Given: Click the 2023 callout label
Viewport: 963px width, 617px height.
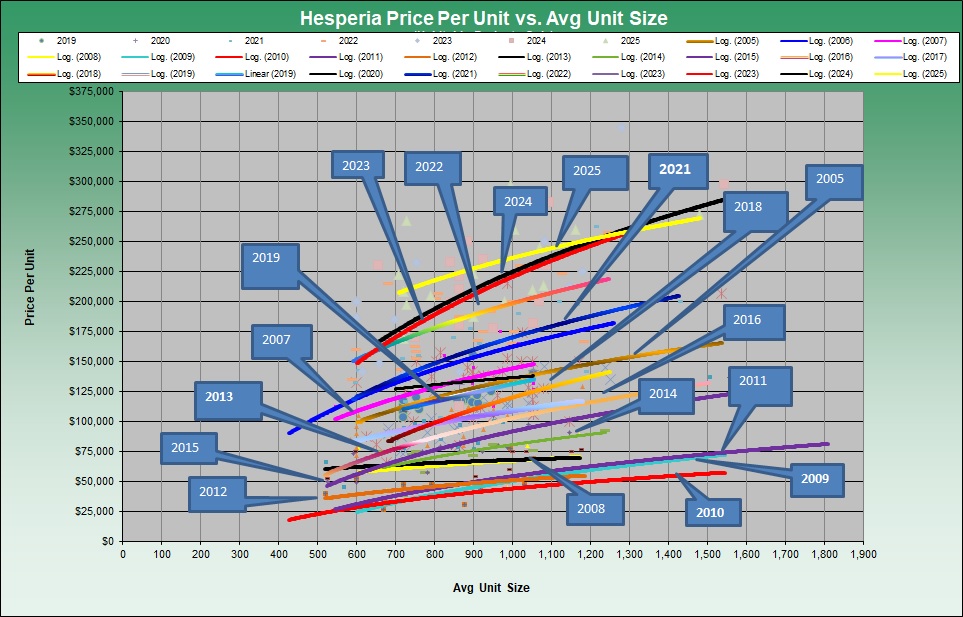Looking at the screenshot, I should (x=355, y=166).
